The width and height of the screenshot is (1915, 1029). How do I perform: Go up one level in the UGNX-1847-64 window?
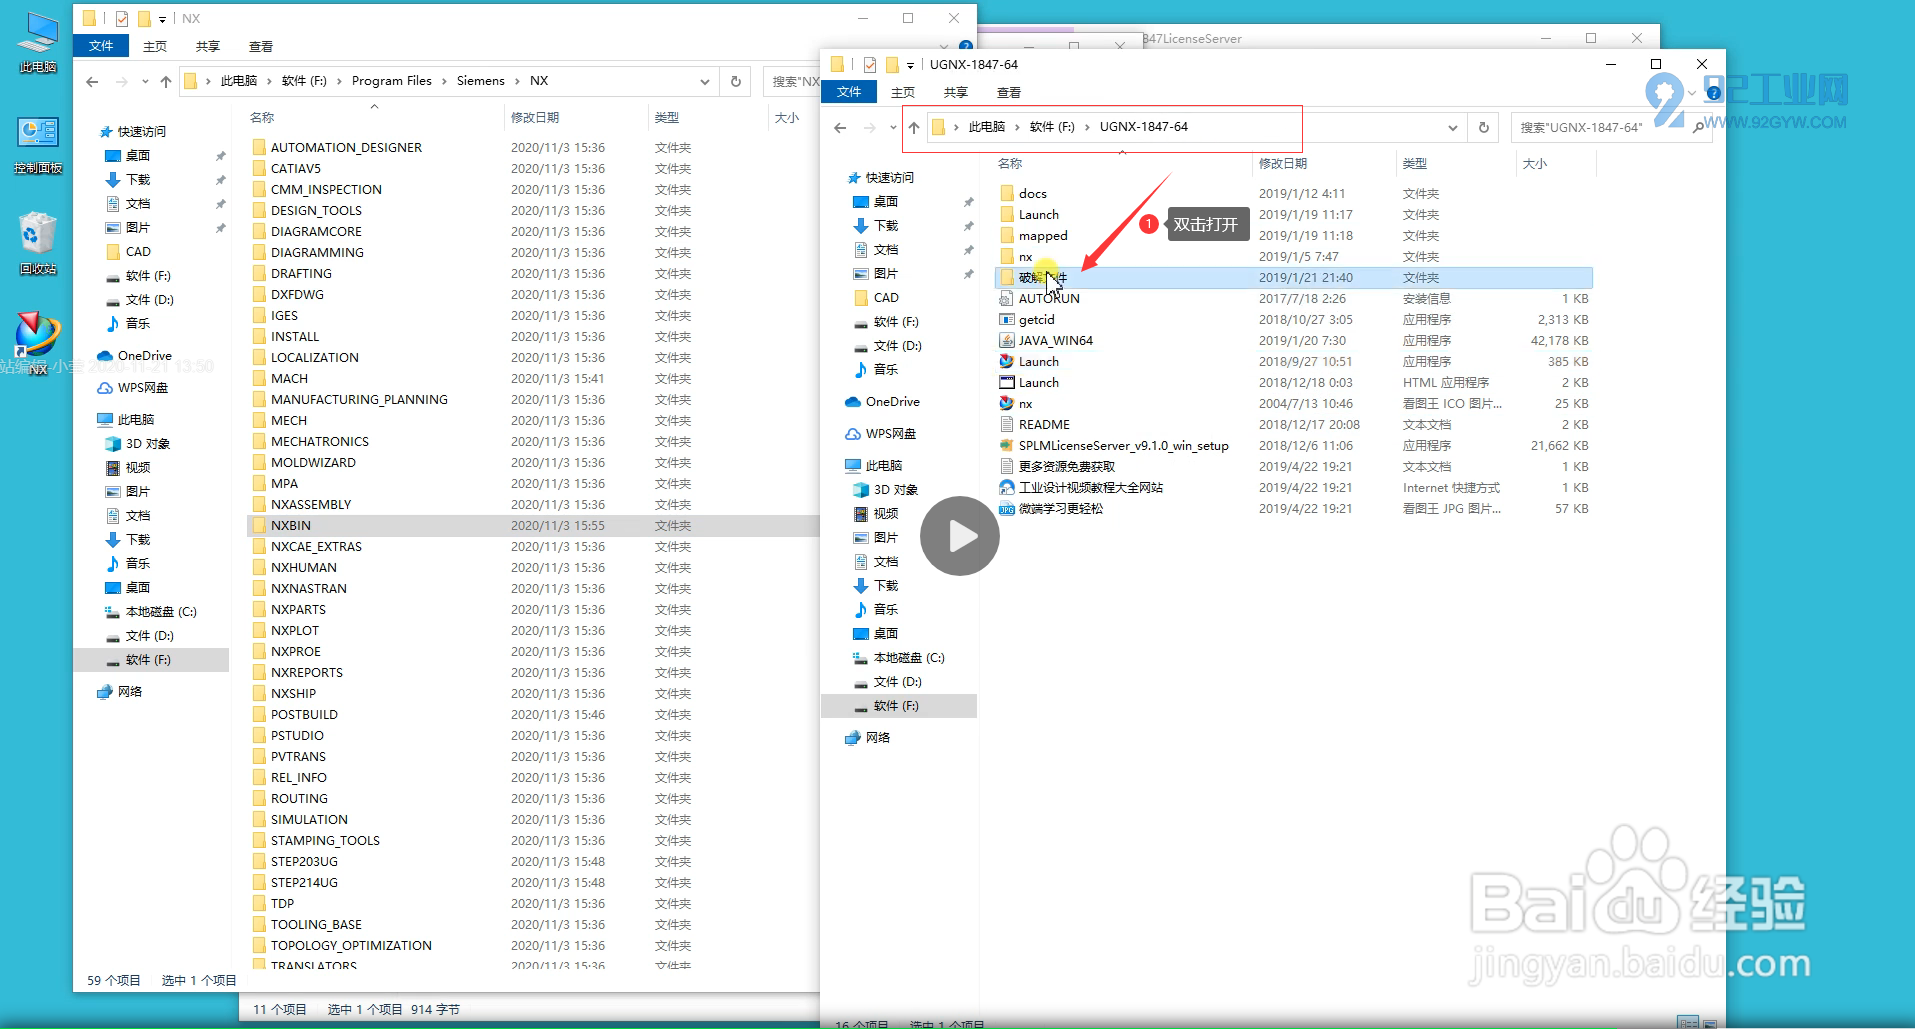point(914,127)
